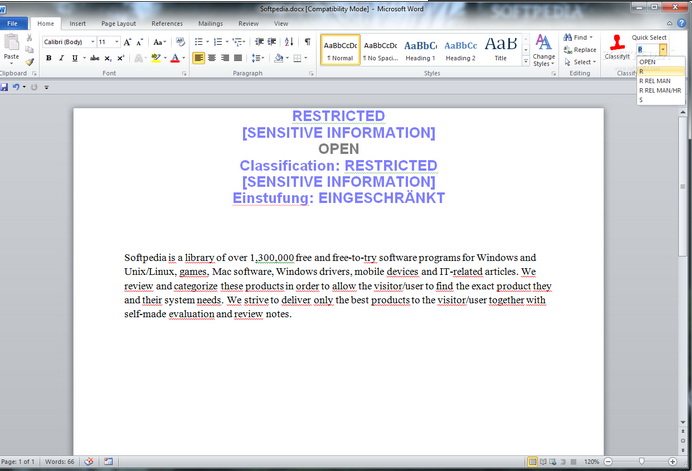Choose R REL MAN from Quick Select list
The height and width of the screenshot is (471, 692).
click(661, 81)
